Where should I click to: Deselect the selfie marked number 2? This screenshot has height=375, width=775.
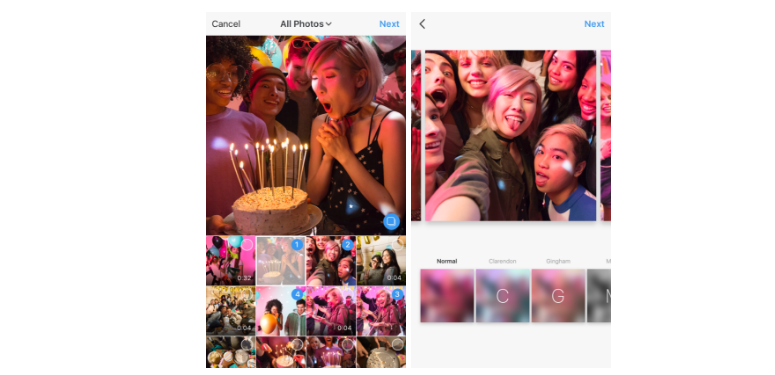[x=347, y=245]
